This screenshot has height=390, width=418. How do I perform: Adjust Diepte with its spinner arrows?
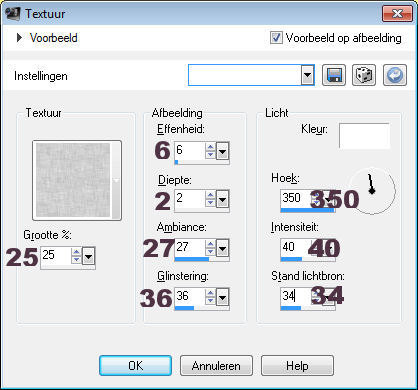210,199
